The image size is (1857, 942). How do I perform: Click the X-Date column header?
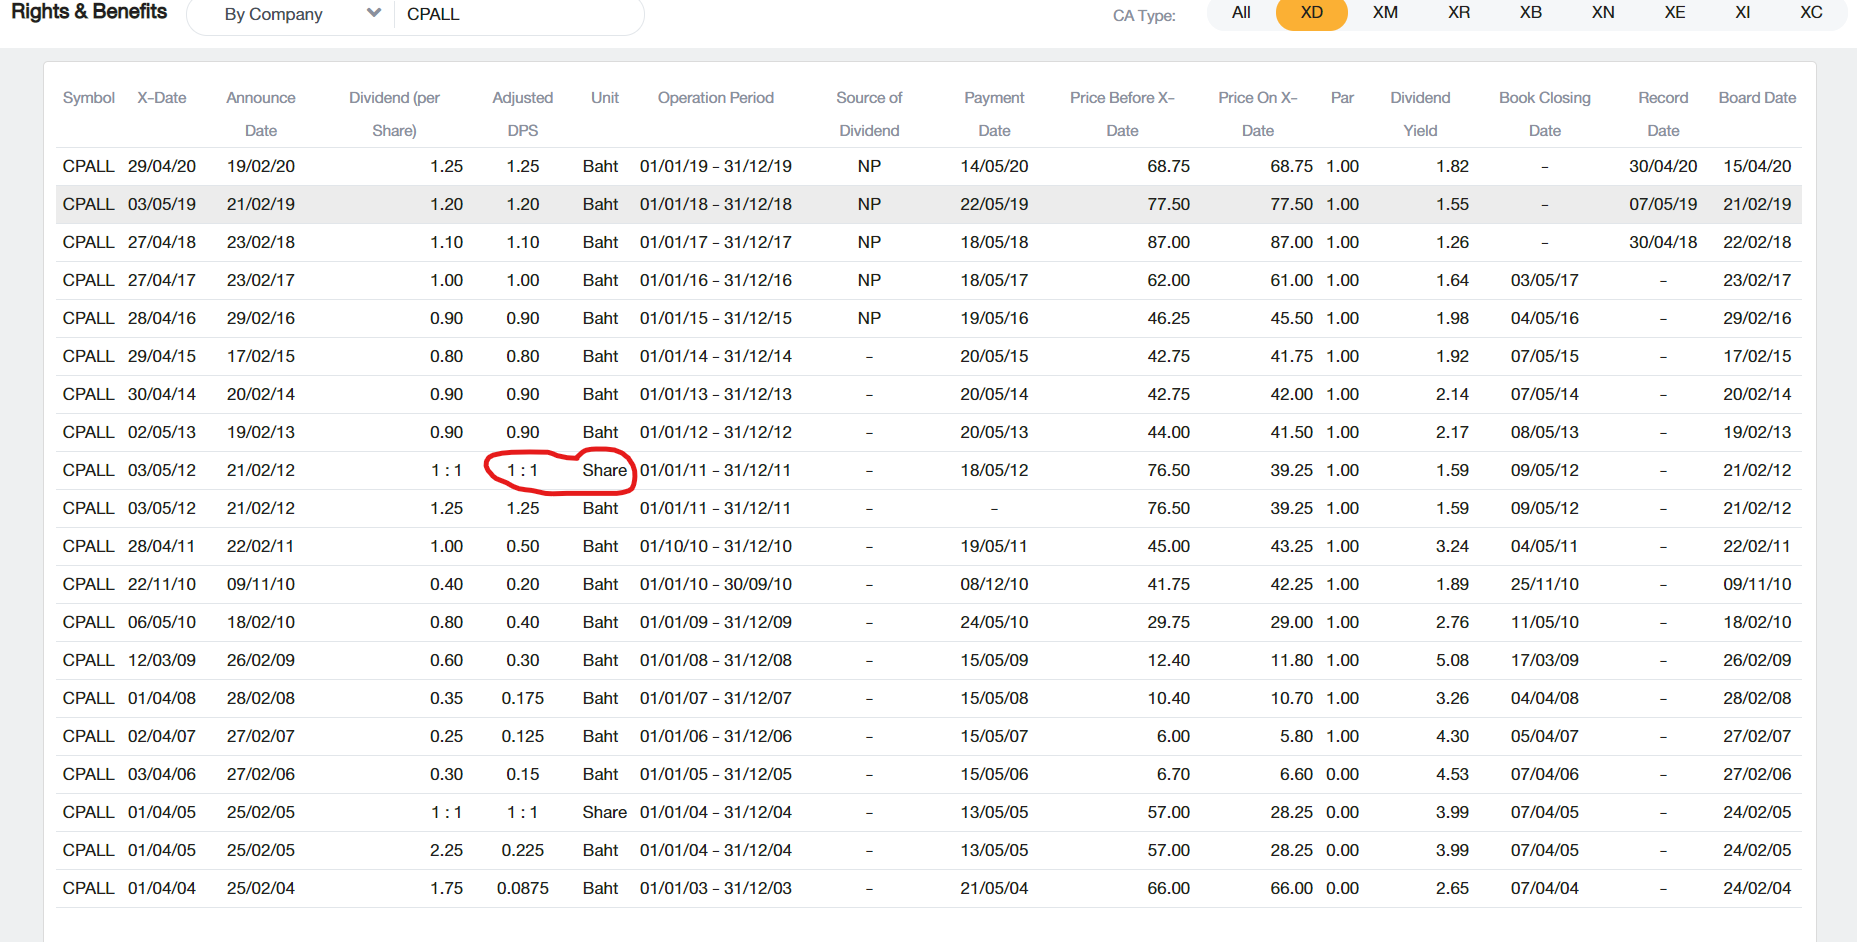162,98
